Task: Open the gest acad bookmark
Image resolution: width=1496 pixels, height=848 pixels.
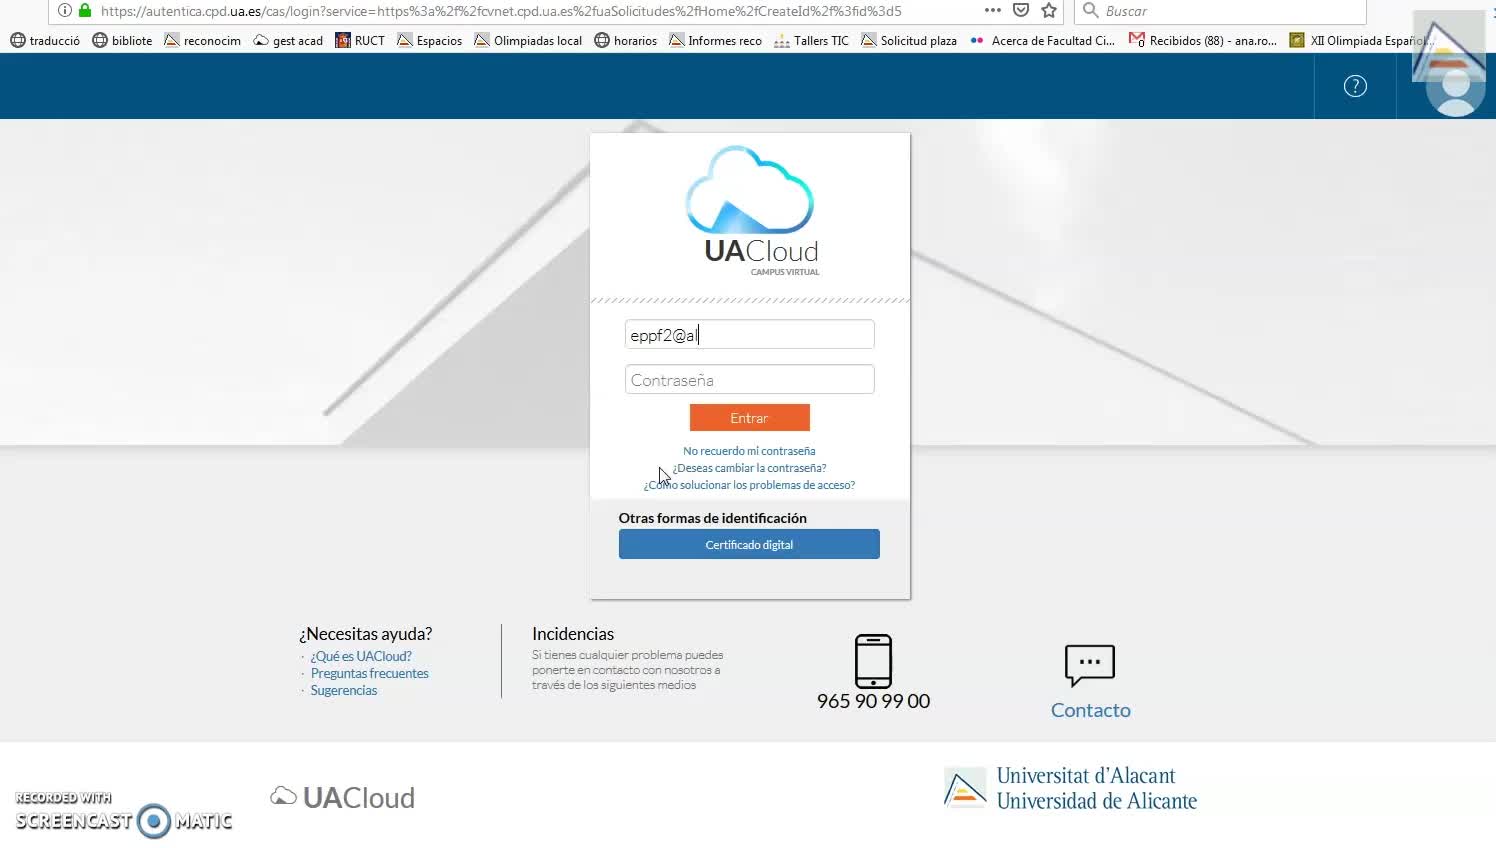Action: pyautogui.click(x=288, y=41)
